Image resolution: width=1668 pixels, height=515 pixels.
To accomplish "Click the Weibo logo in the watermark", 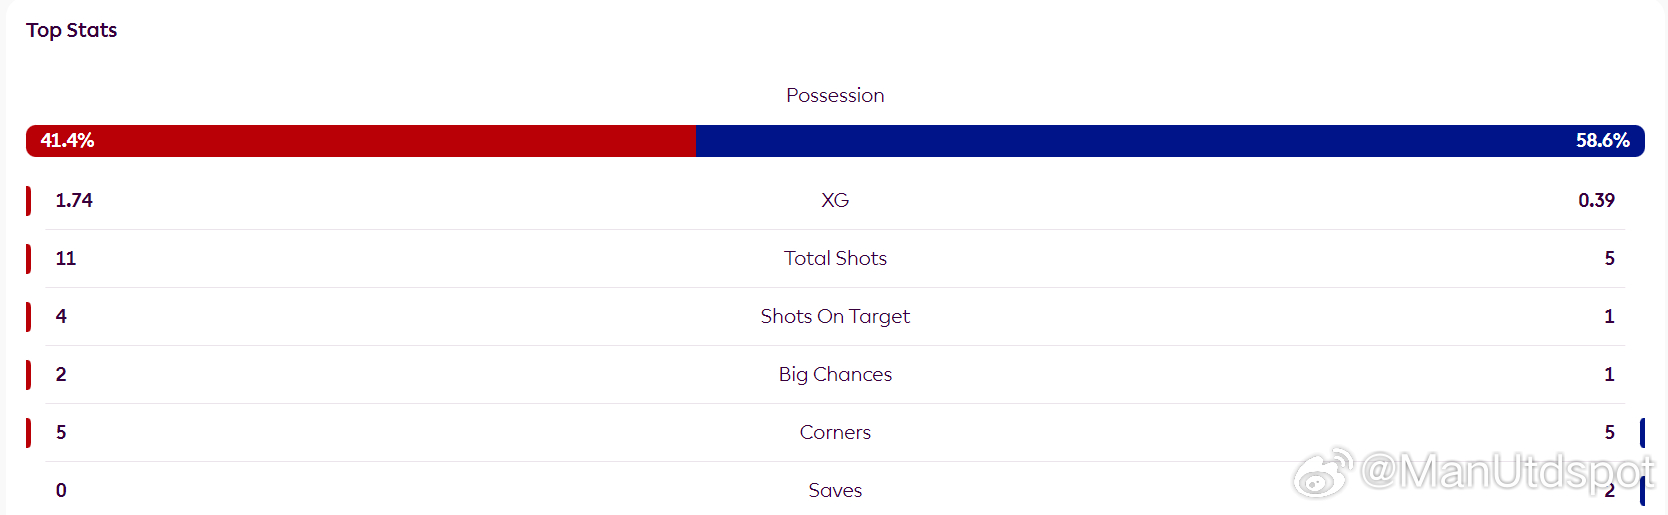I will coord(1322,472).
